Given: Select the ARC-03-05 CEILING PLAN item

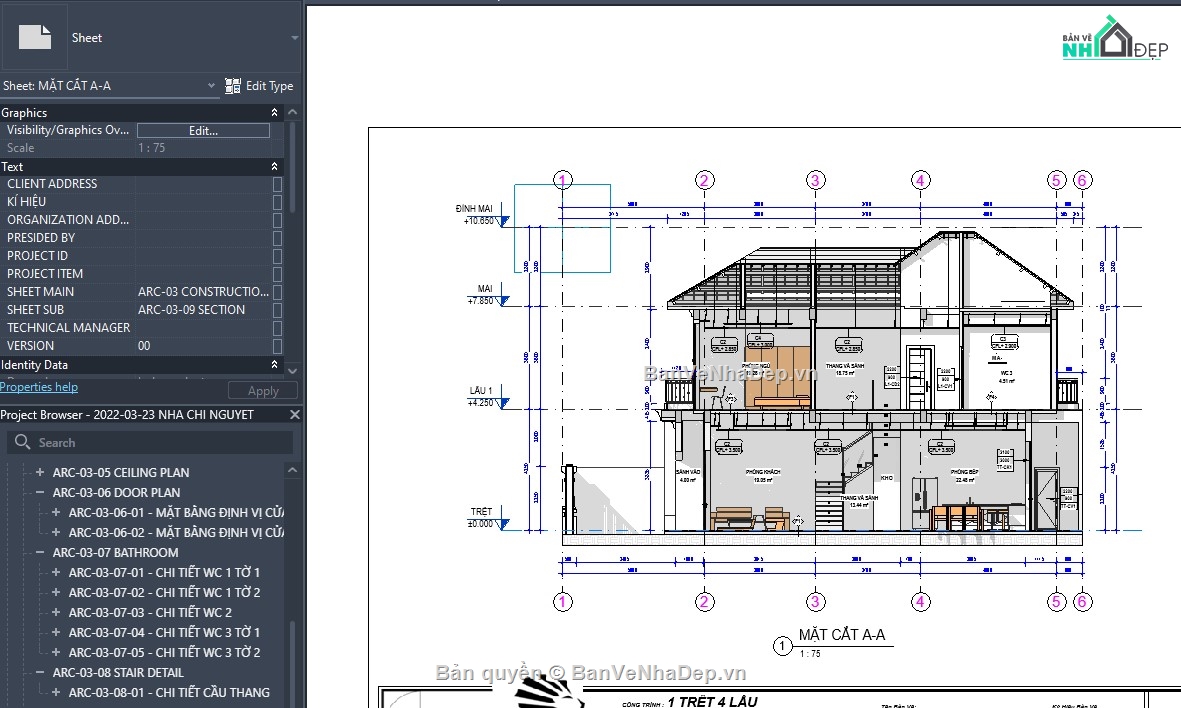Looking at the screenshot, I should point(121,472).
